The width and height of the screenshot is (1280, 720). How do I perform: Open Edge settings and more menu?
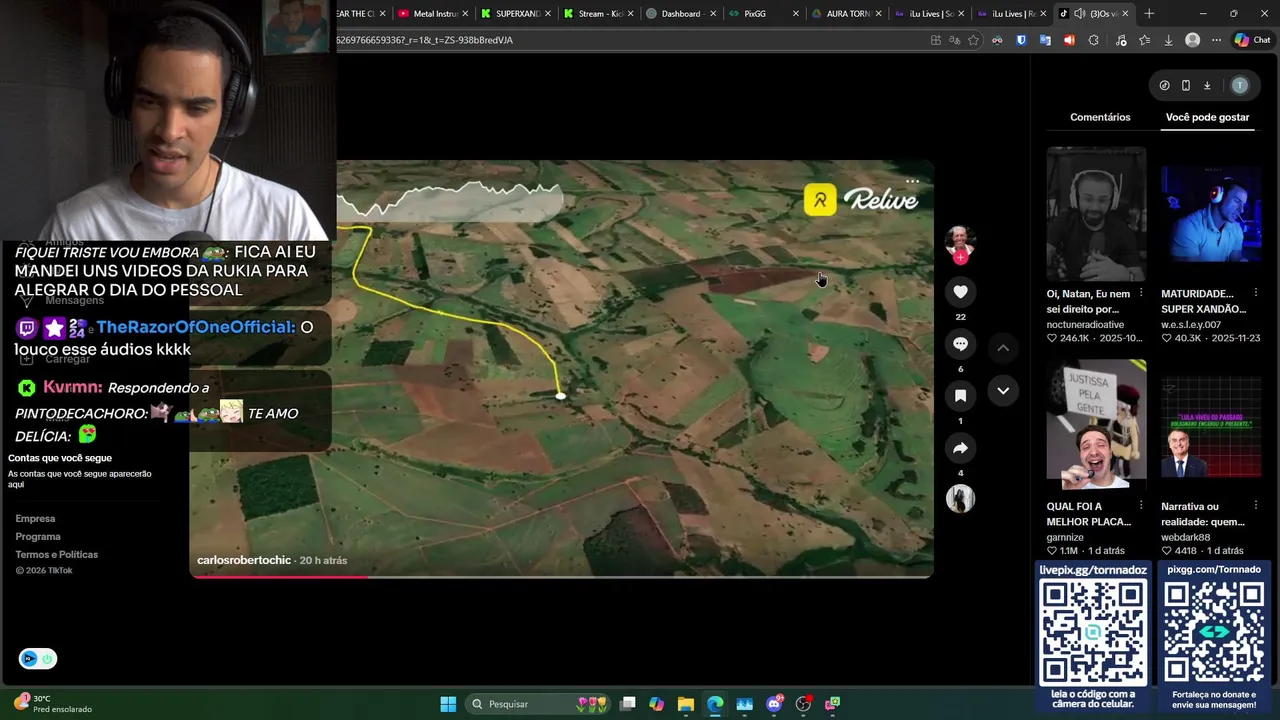point(1216,40)
